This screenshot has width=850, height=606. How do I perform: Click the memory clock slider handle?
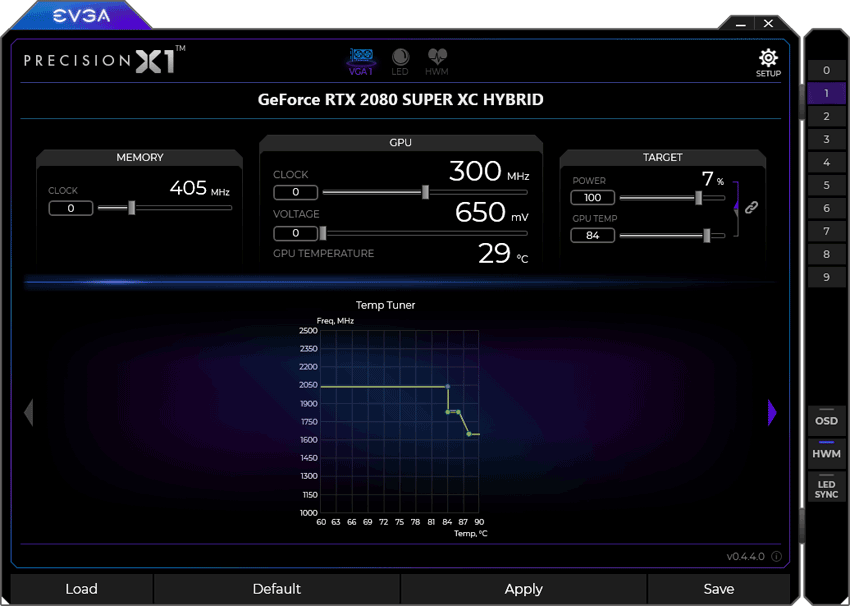click(x=131, y=208)
